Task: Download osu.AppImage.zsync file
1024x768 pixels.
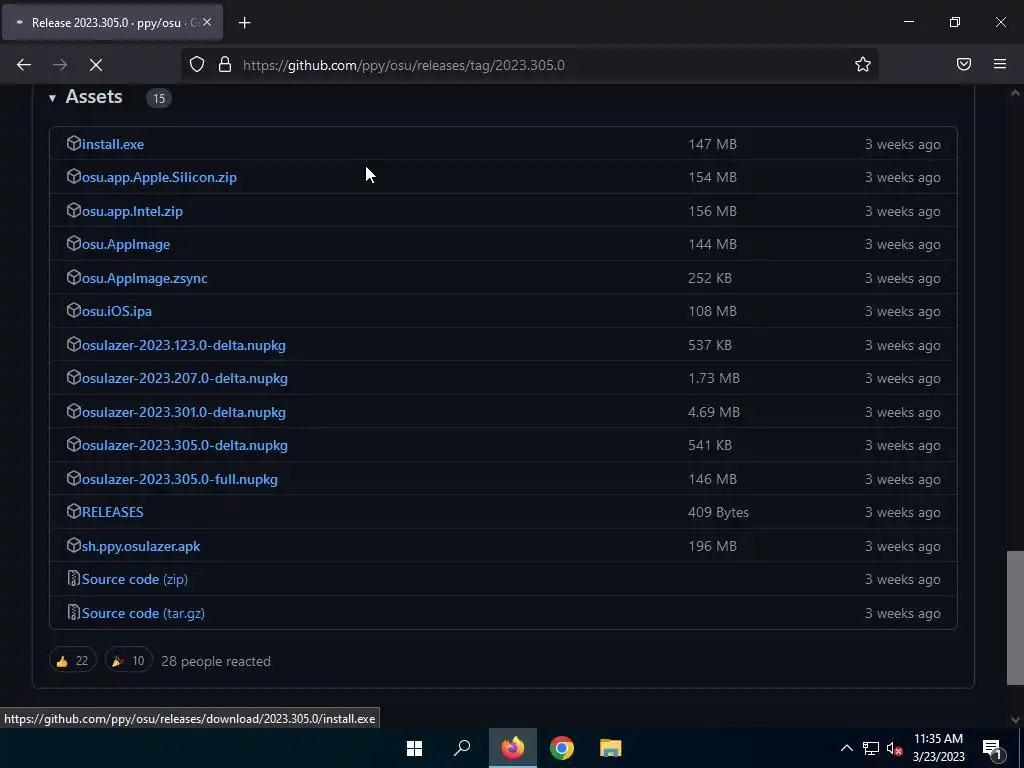Action: click(144, 278)
